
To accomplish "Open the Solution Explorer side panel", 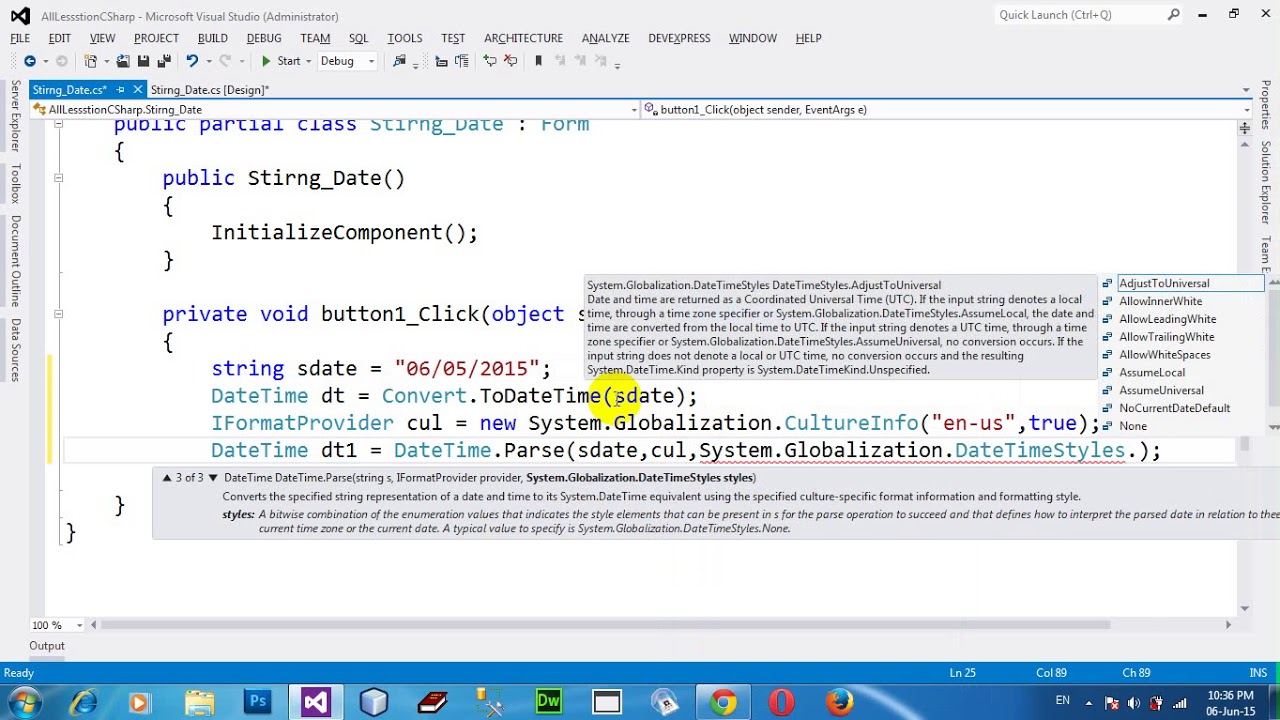I will pos(1265,183).
